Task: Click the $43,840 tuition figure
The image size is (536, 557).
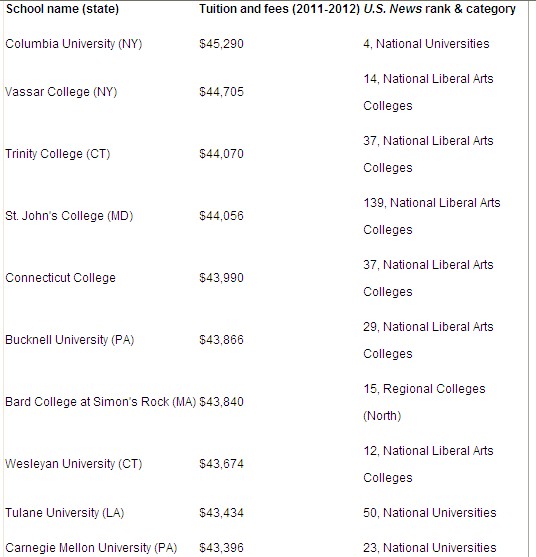Action: 221,402
